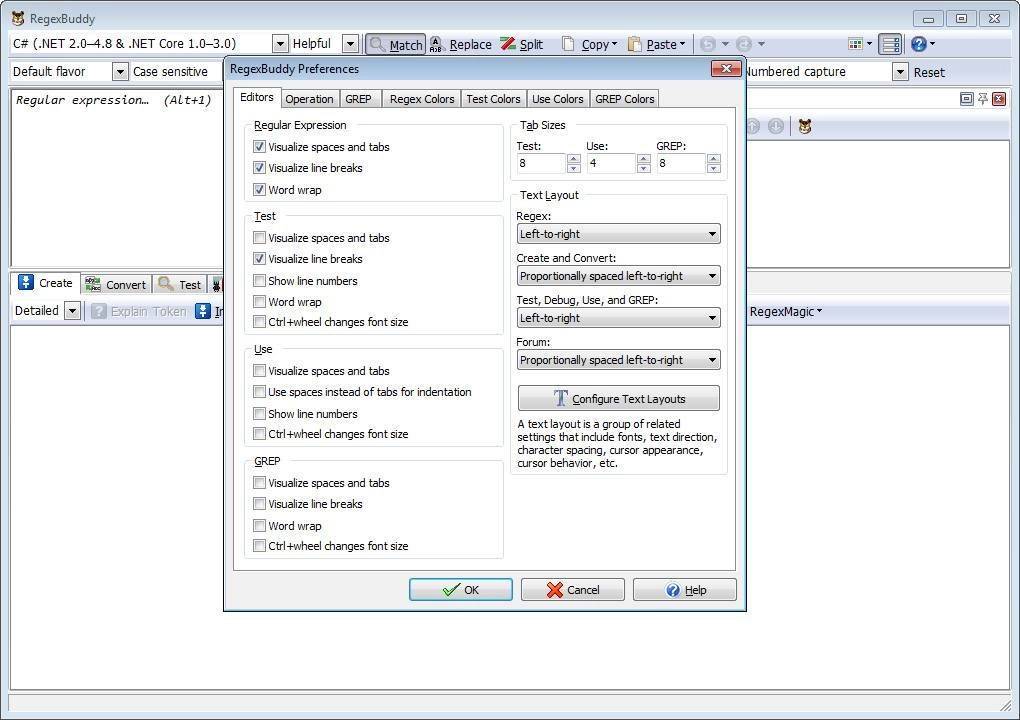Switch to the GREP preferences tab

358,99
